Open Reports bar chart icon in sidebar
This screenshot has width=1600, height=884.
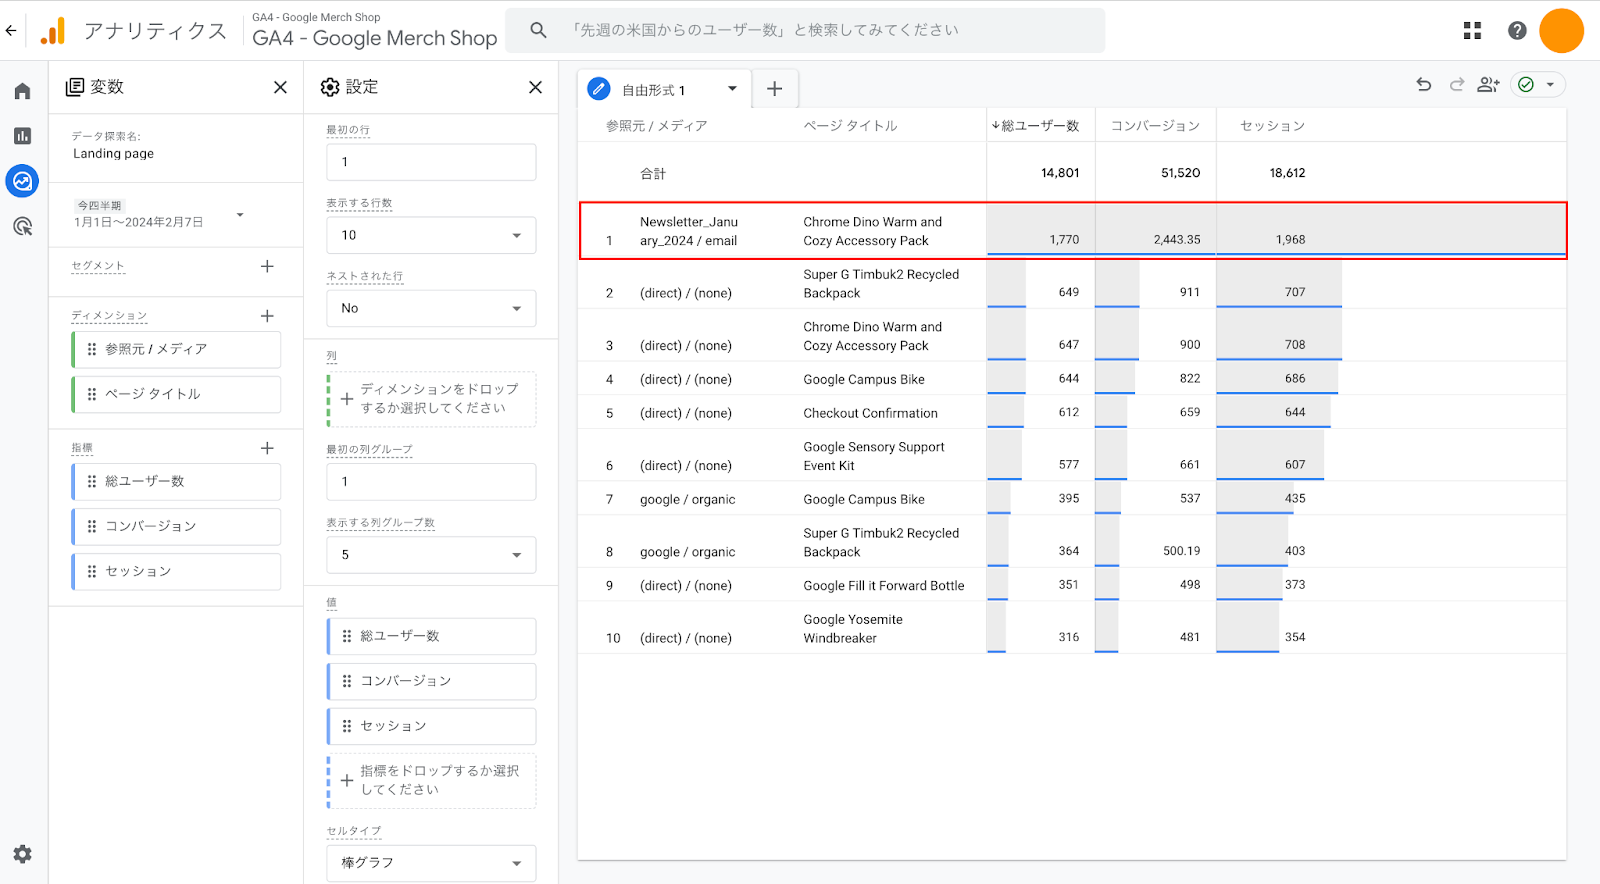click(x=23, y=136)
